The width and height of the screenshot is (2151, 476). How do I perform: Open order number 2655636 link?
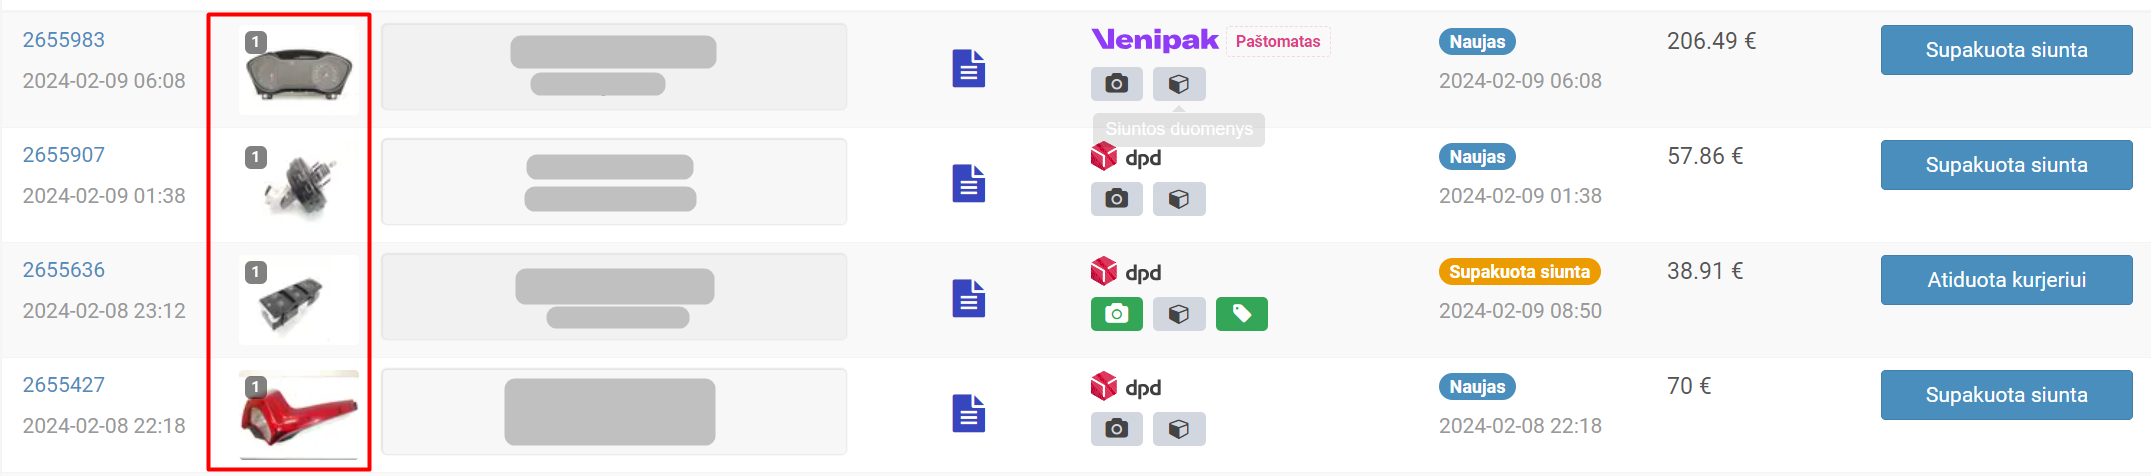point(64,270)
